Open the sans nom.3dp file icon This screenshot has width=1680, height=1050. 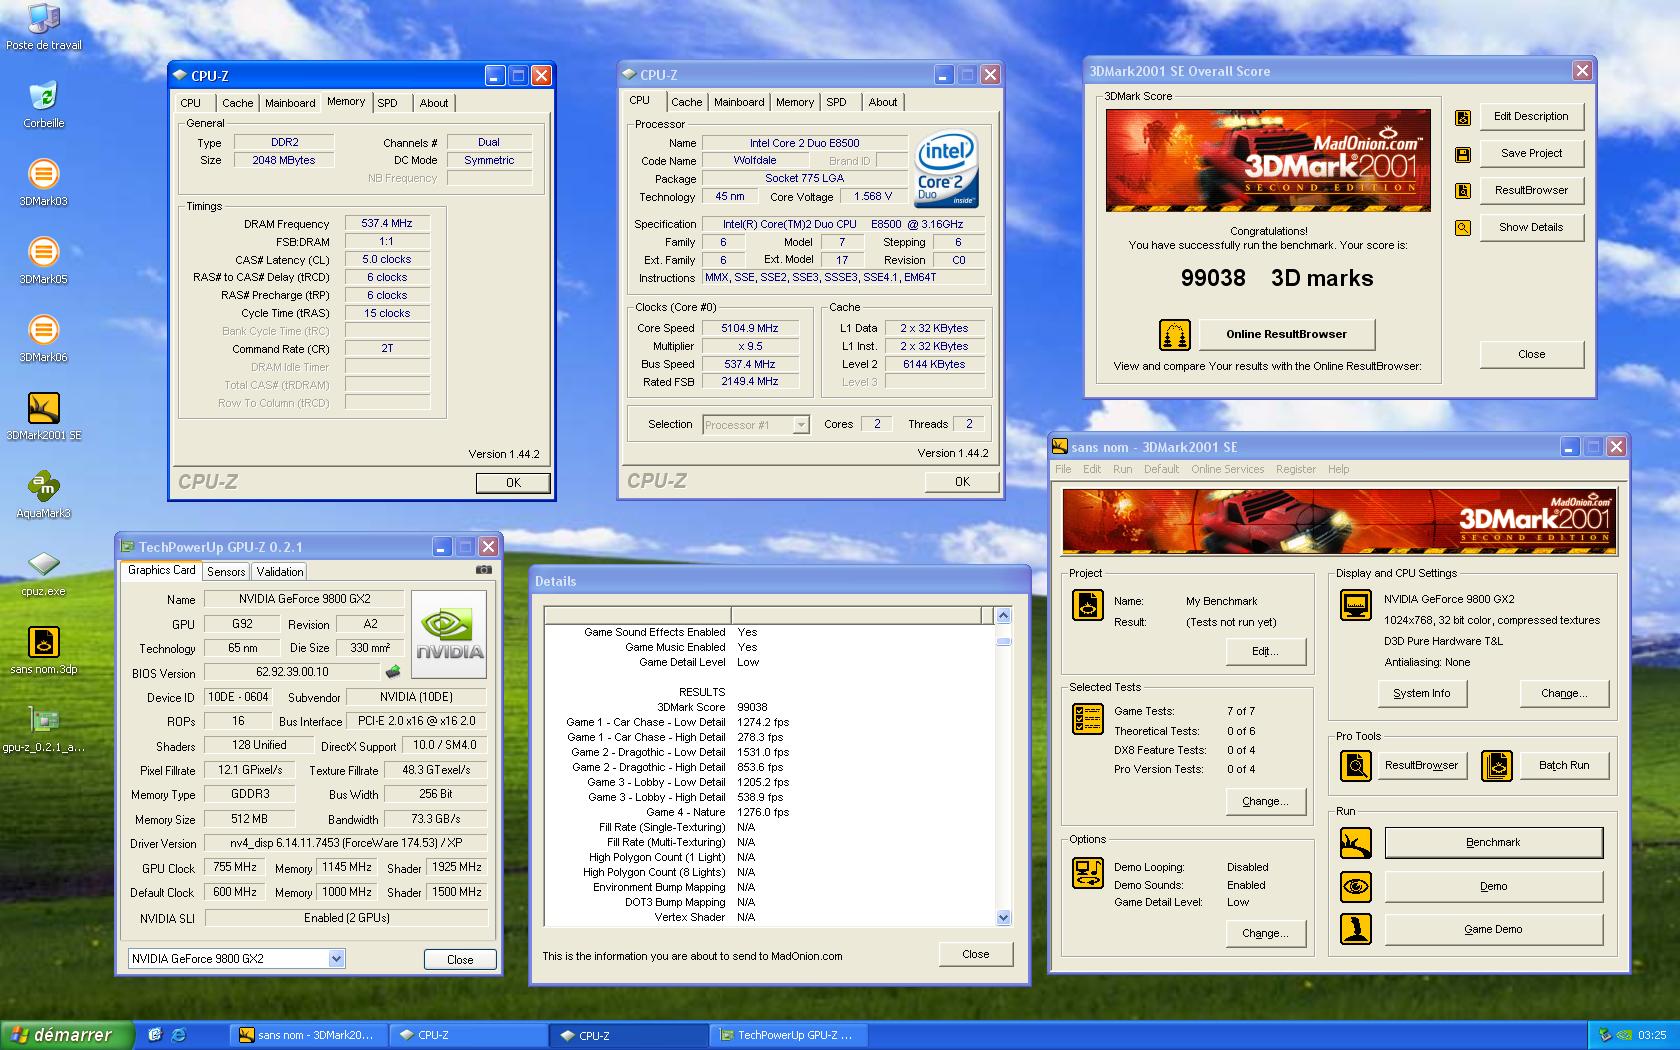43,650
